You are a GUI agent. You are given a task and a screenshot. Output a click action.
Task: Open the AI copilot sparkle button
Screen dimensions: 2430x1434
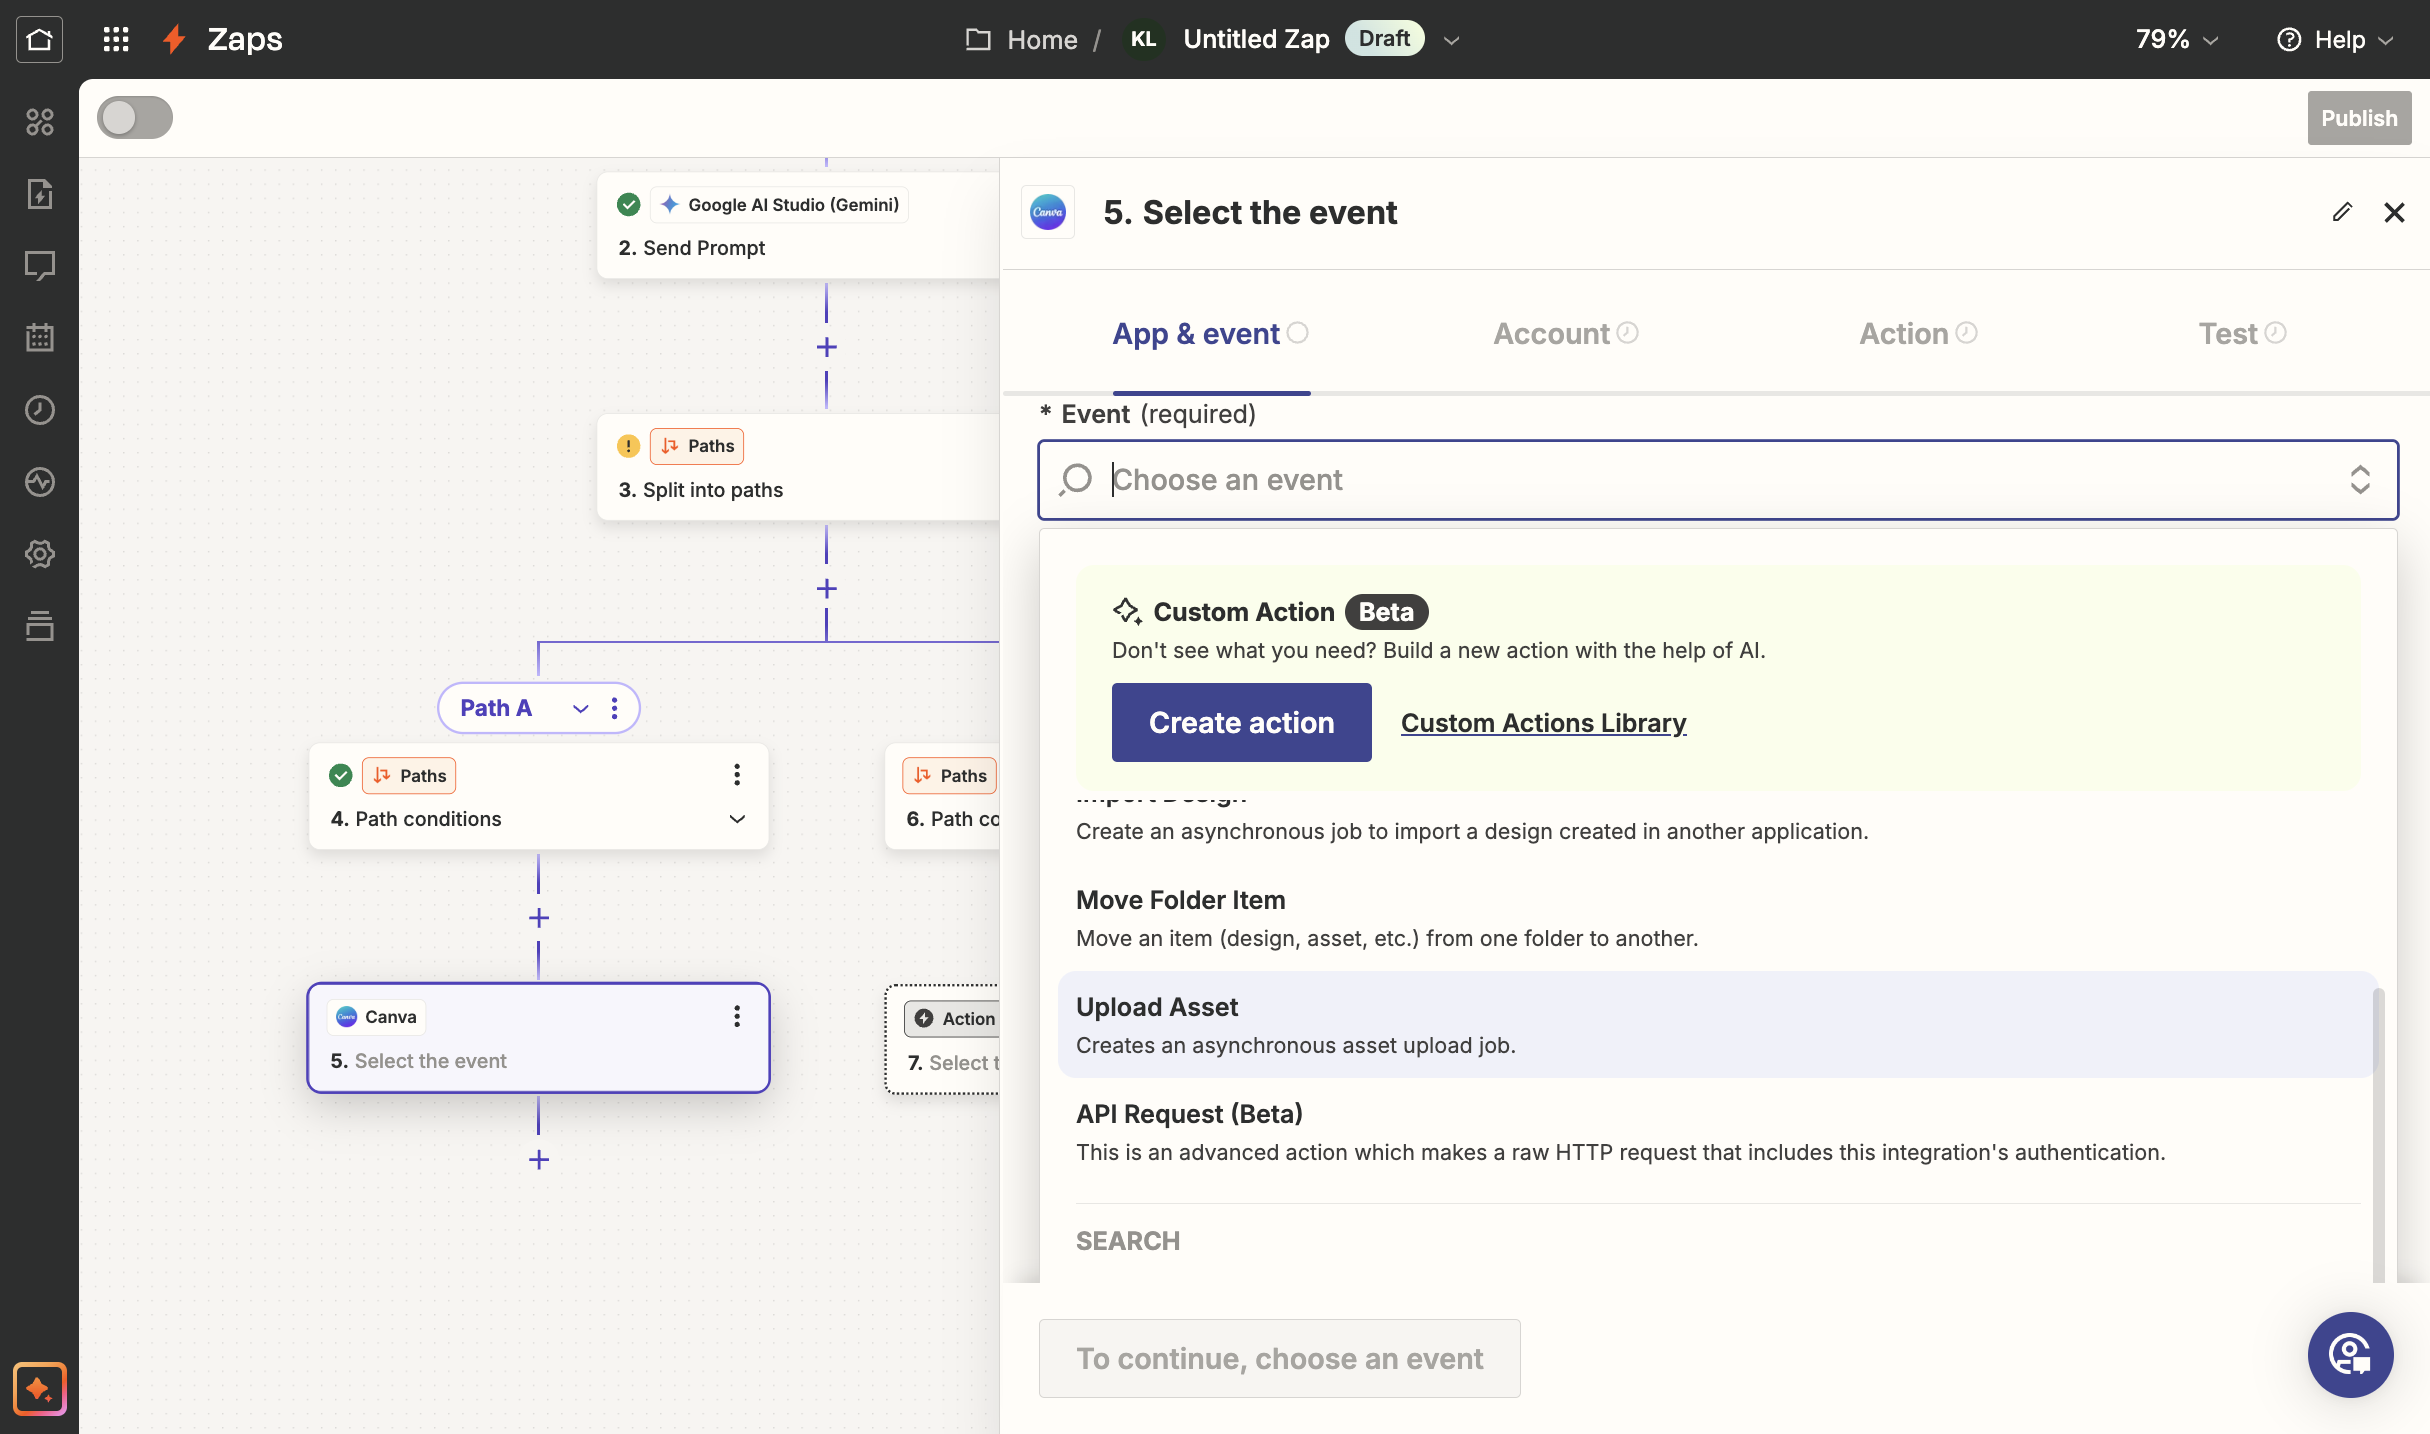click(x=39, y=1389)
